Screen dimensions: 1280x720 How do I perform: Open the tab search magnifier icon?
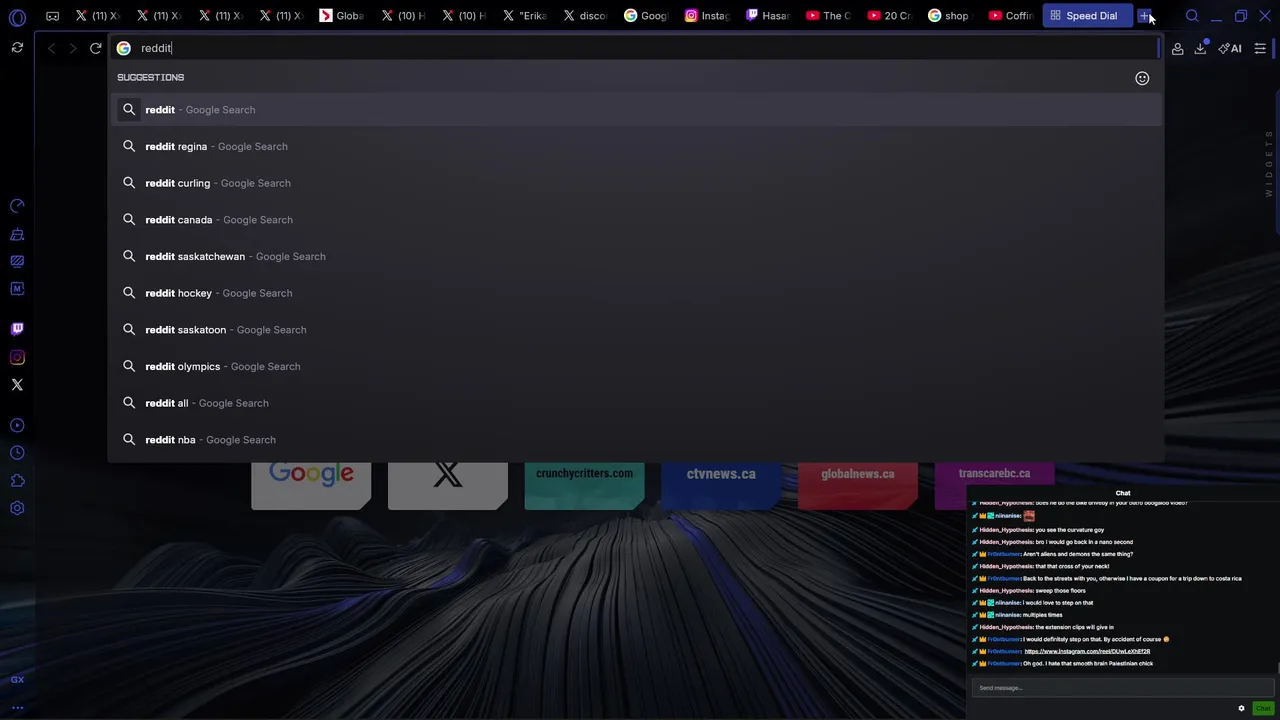[1192, 16]
